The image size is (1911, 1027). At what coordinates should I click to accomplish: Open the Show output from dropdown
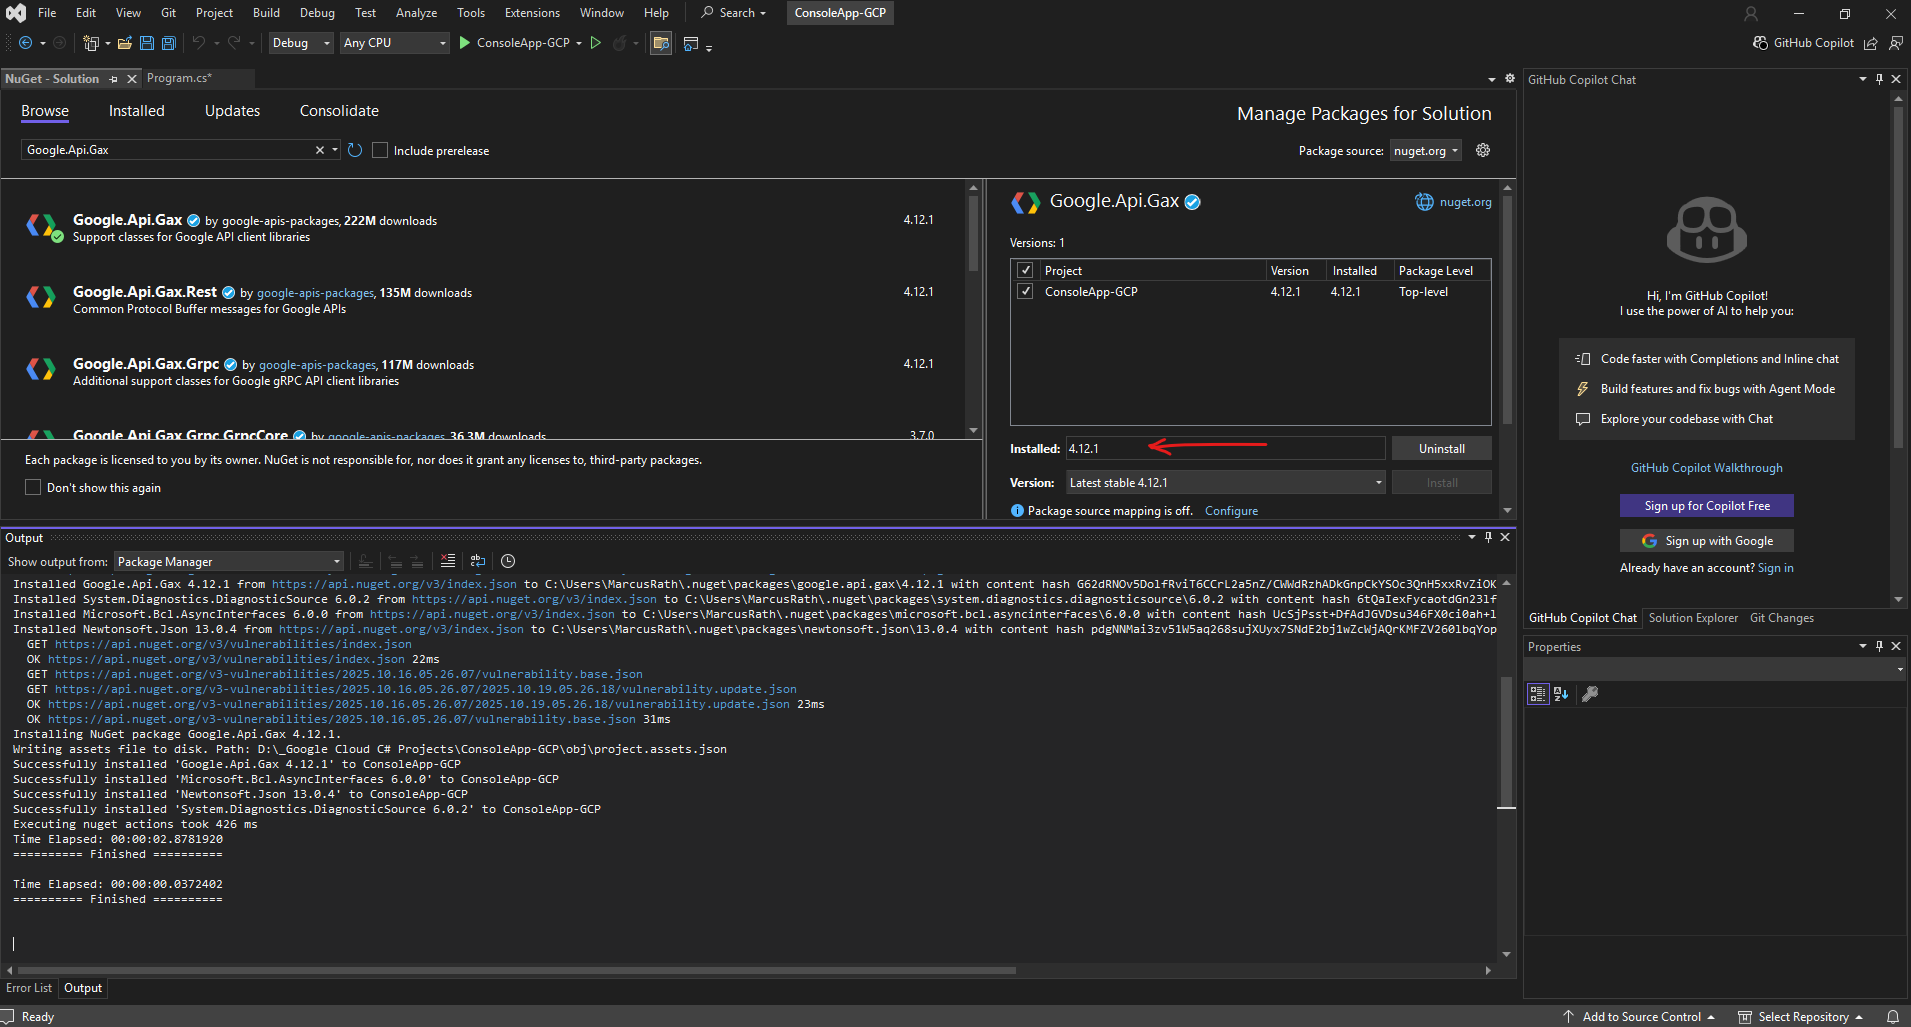pos(229,561)
